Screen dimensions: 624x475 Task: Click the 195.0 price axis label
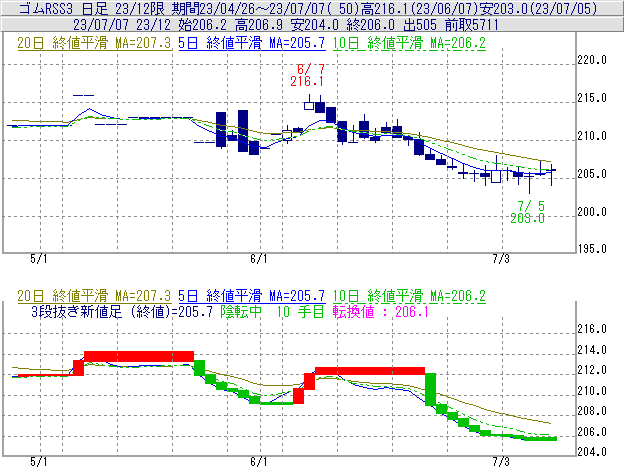592,249
